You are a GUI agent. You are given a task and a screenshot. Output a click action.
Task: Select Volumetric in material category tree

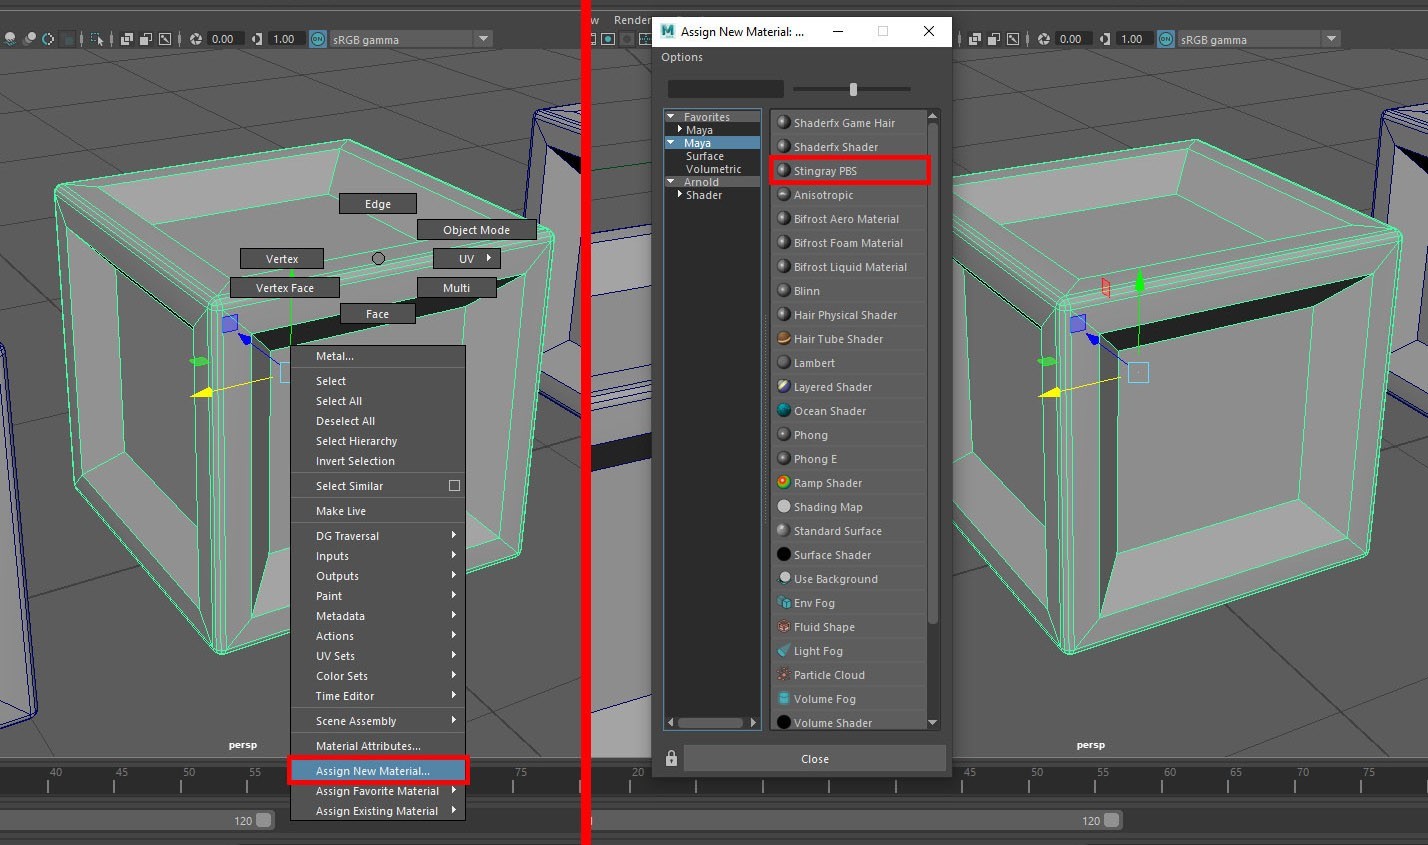[714, 169]
